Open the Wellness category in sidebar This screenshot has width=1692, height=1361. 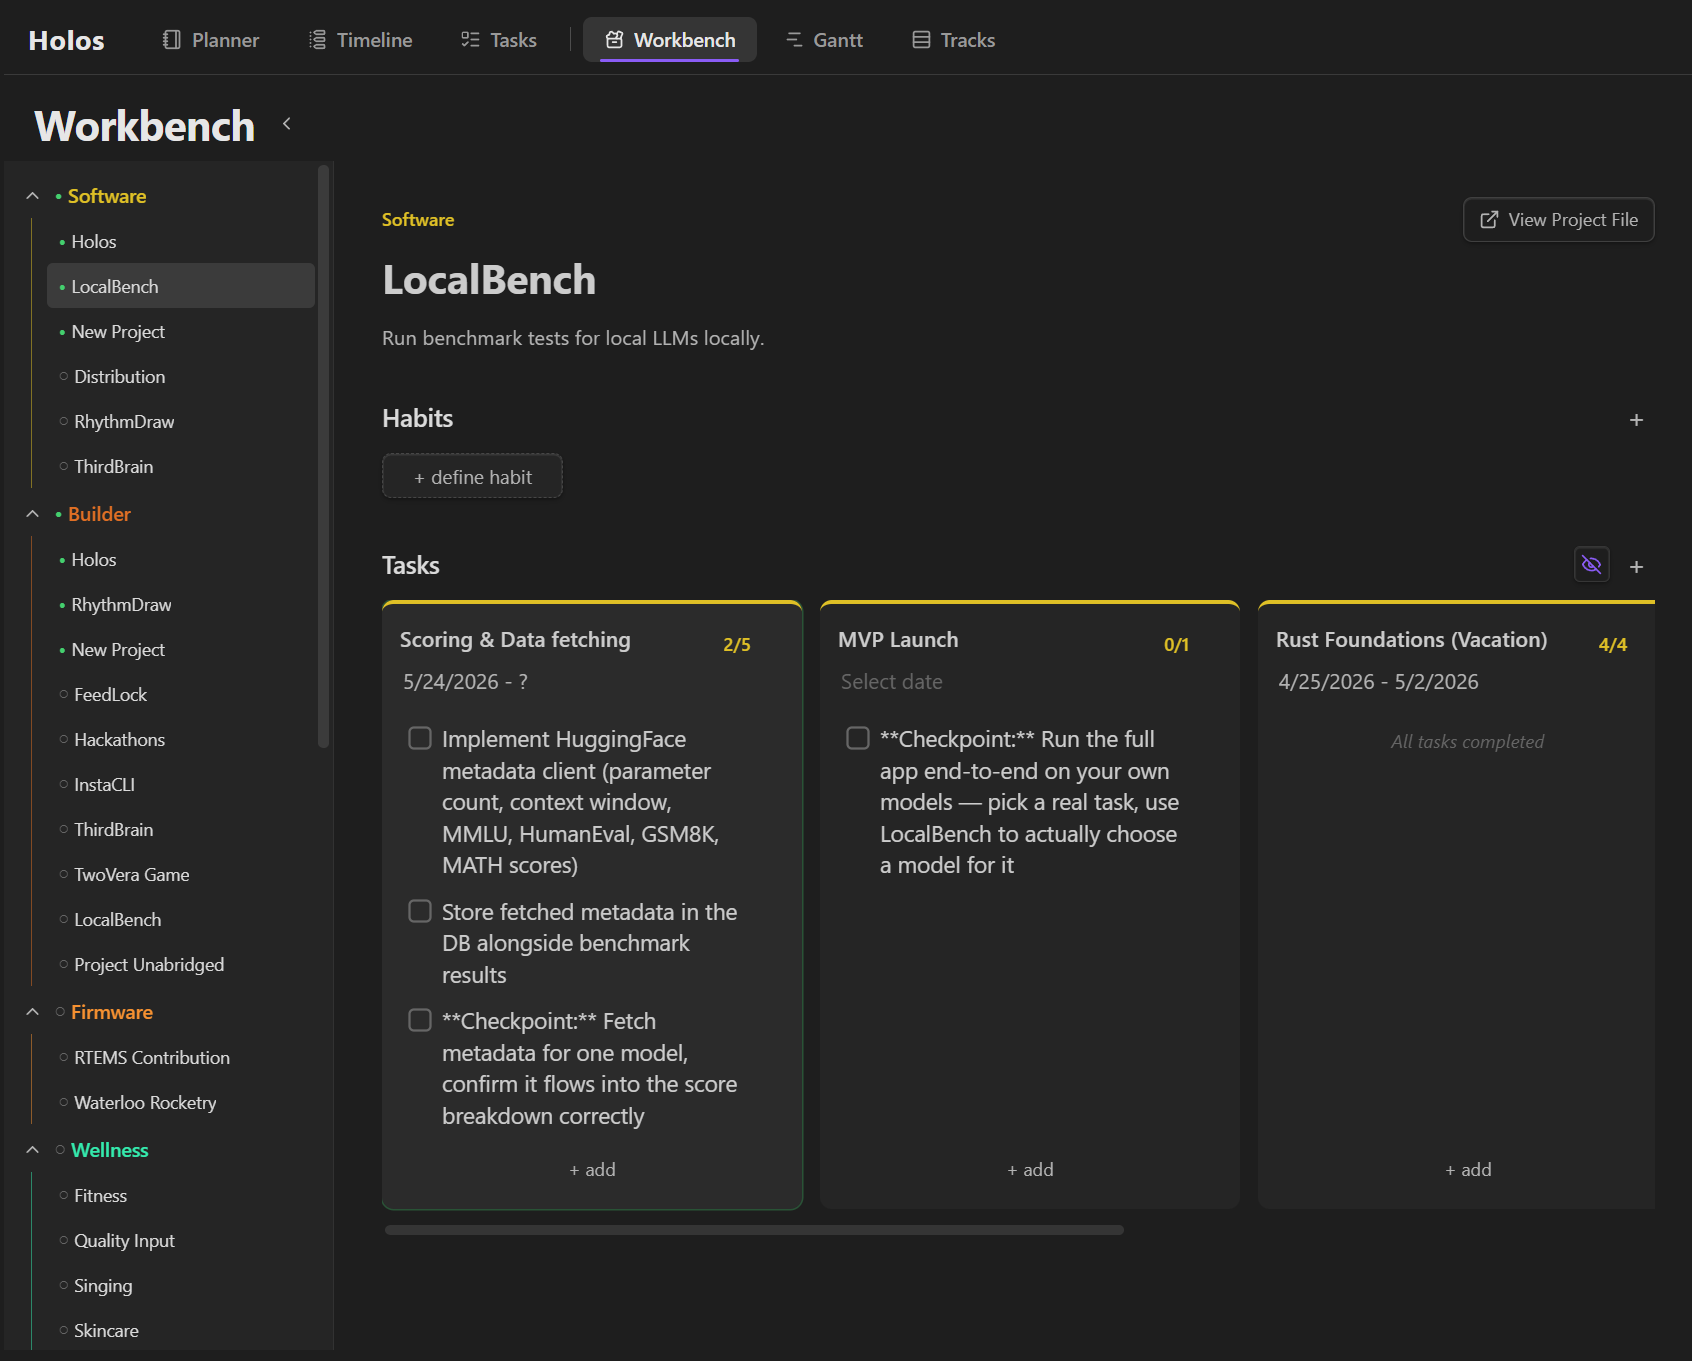click(110, 1150)
